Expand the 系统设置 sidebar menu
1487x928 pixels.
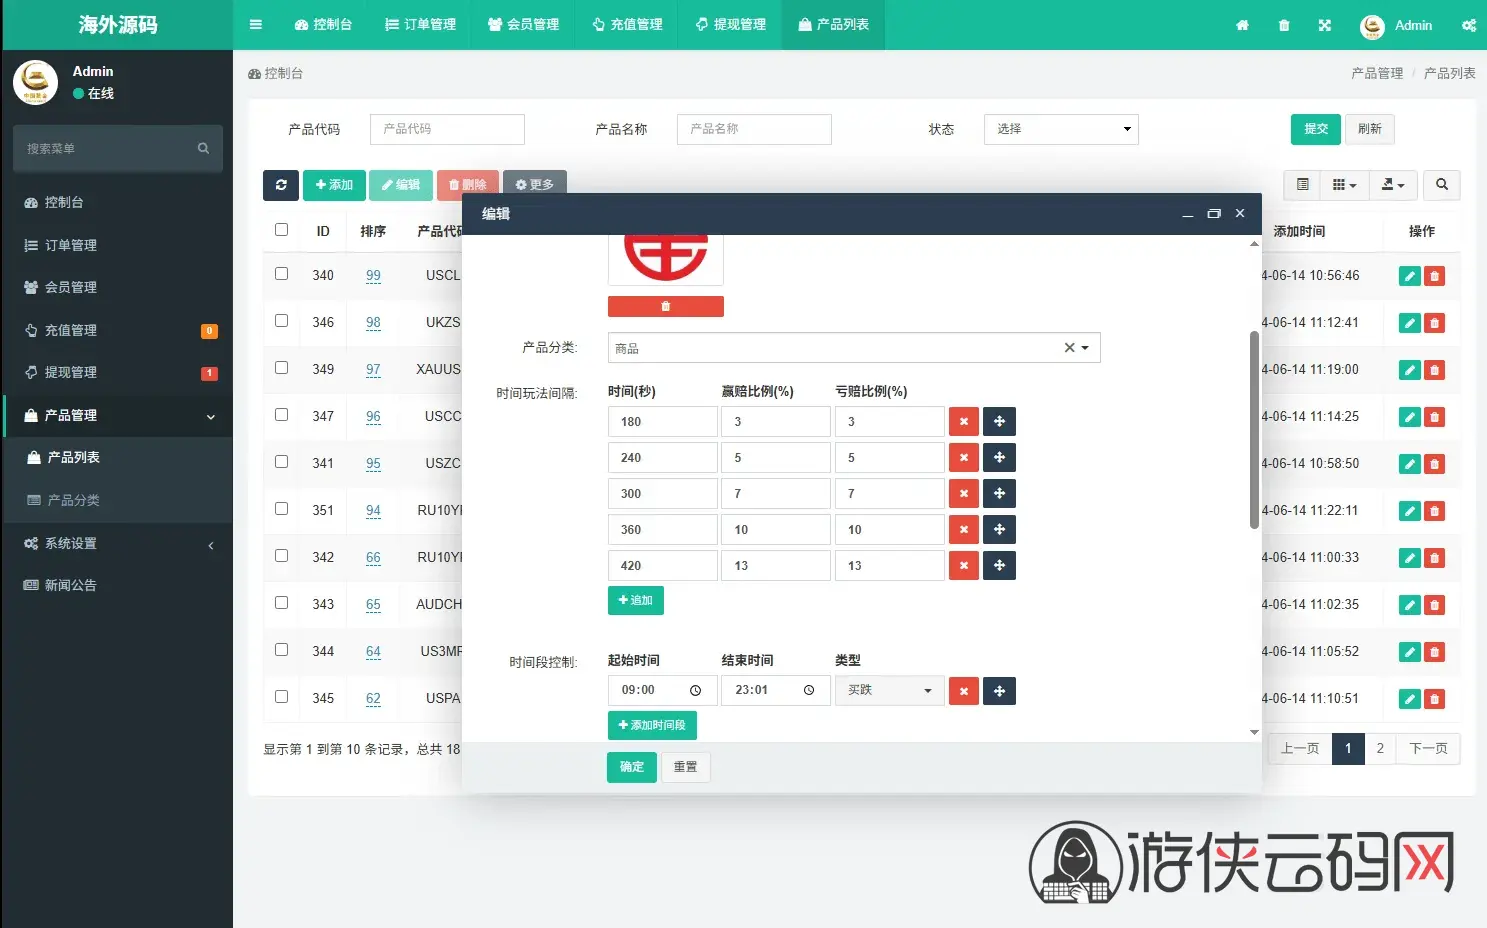click(x=118, y=544)
